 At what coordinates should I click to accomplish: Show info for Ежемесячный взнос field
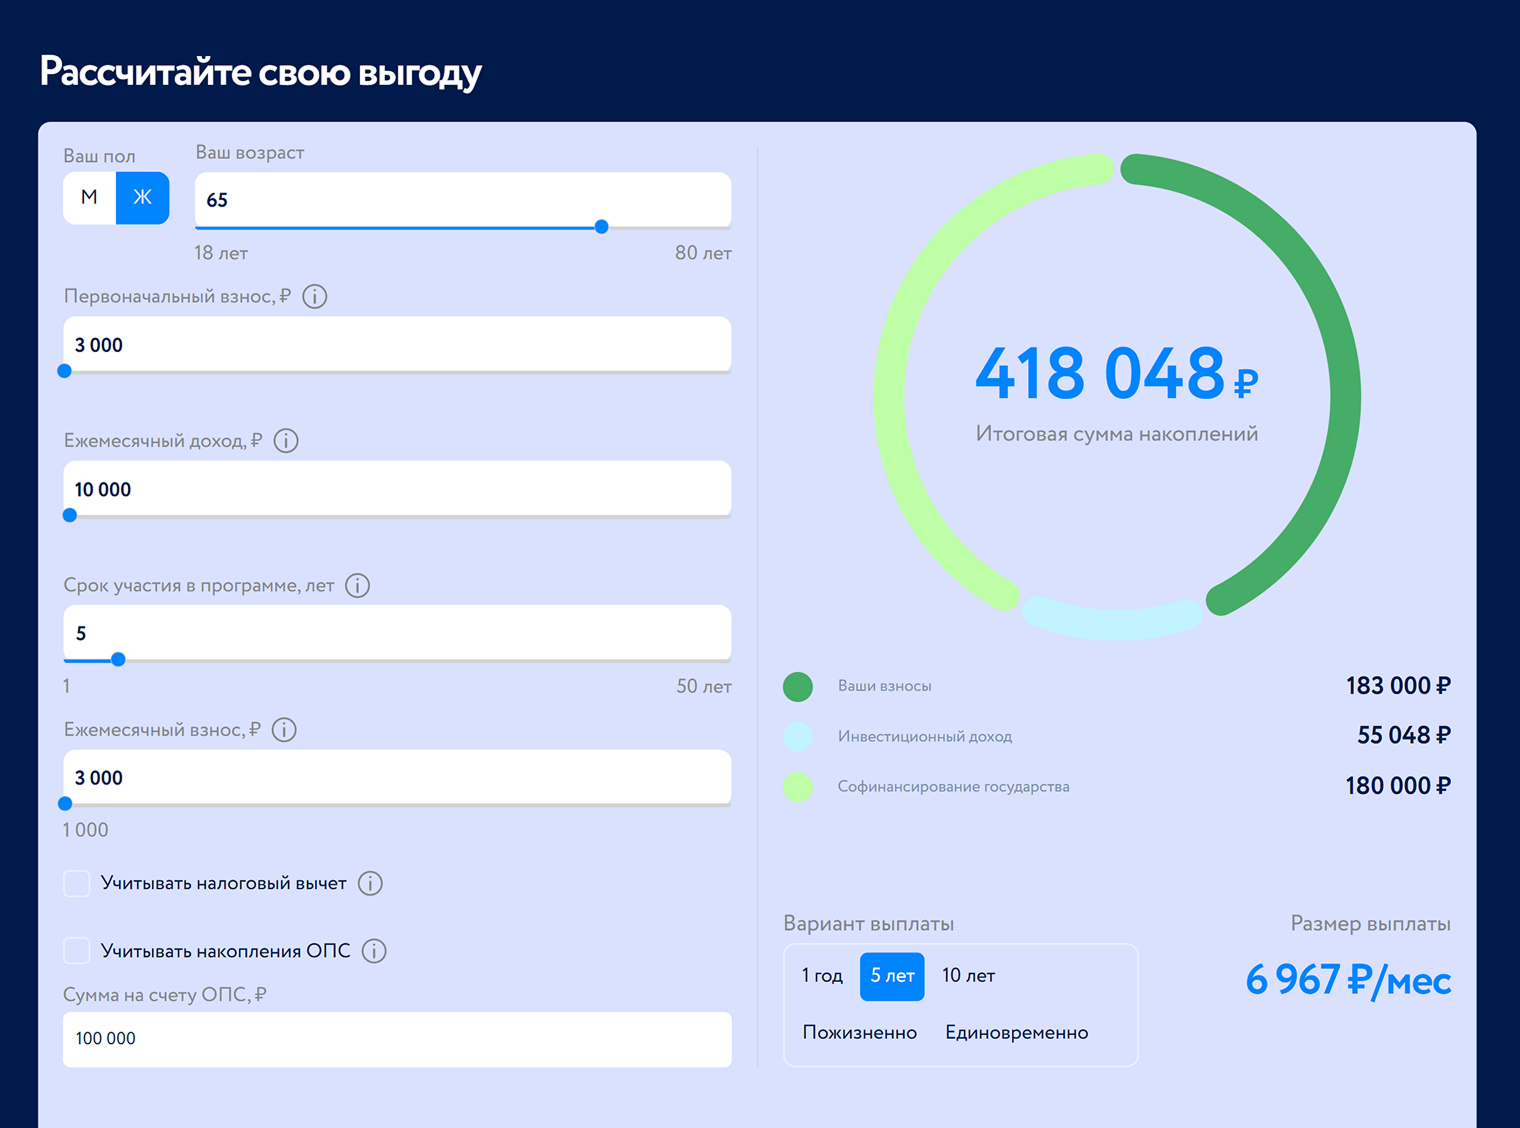pos(284,730)
